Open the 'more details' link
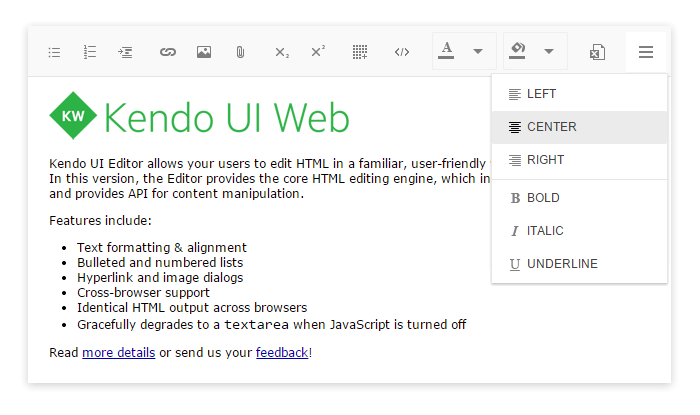 point(119,353)
